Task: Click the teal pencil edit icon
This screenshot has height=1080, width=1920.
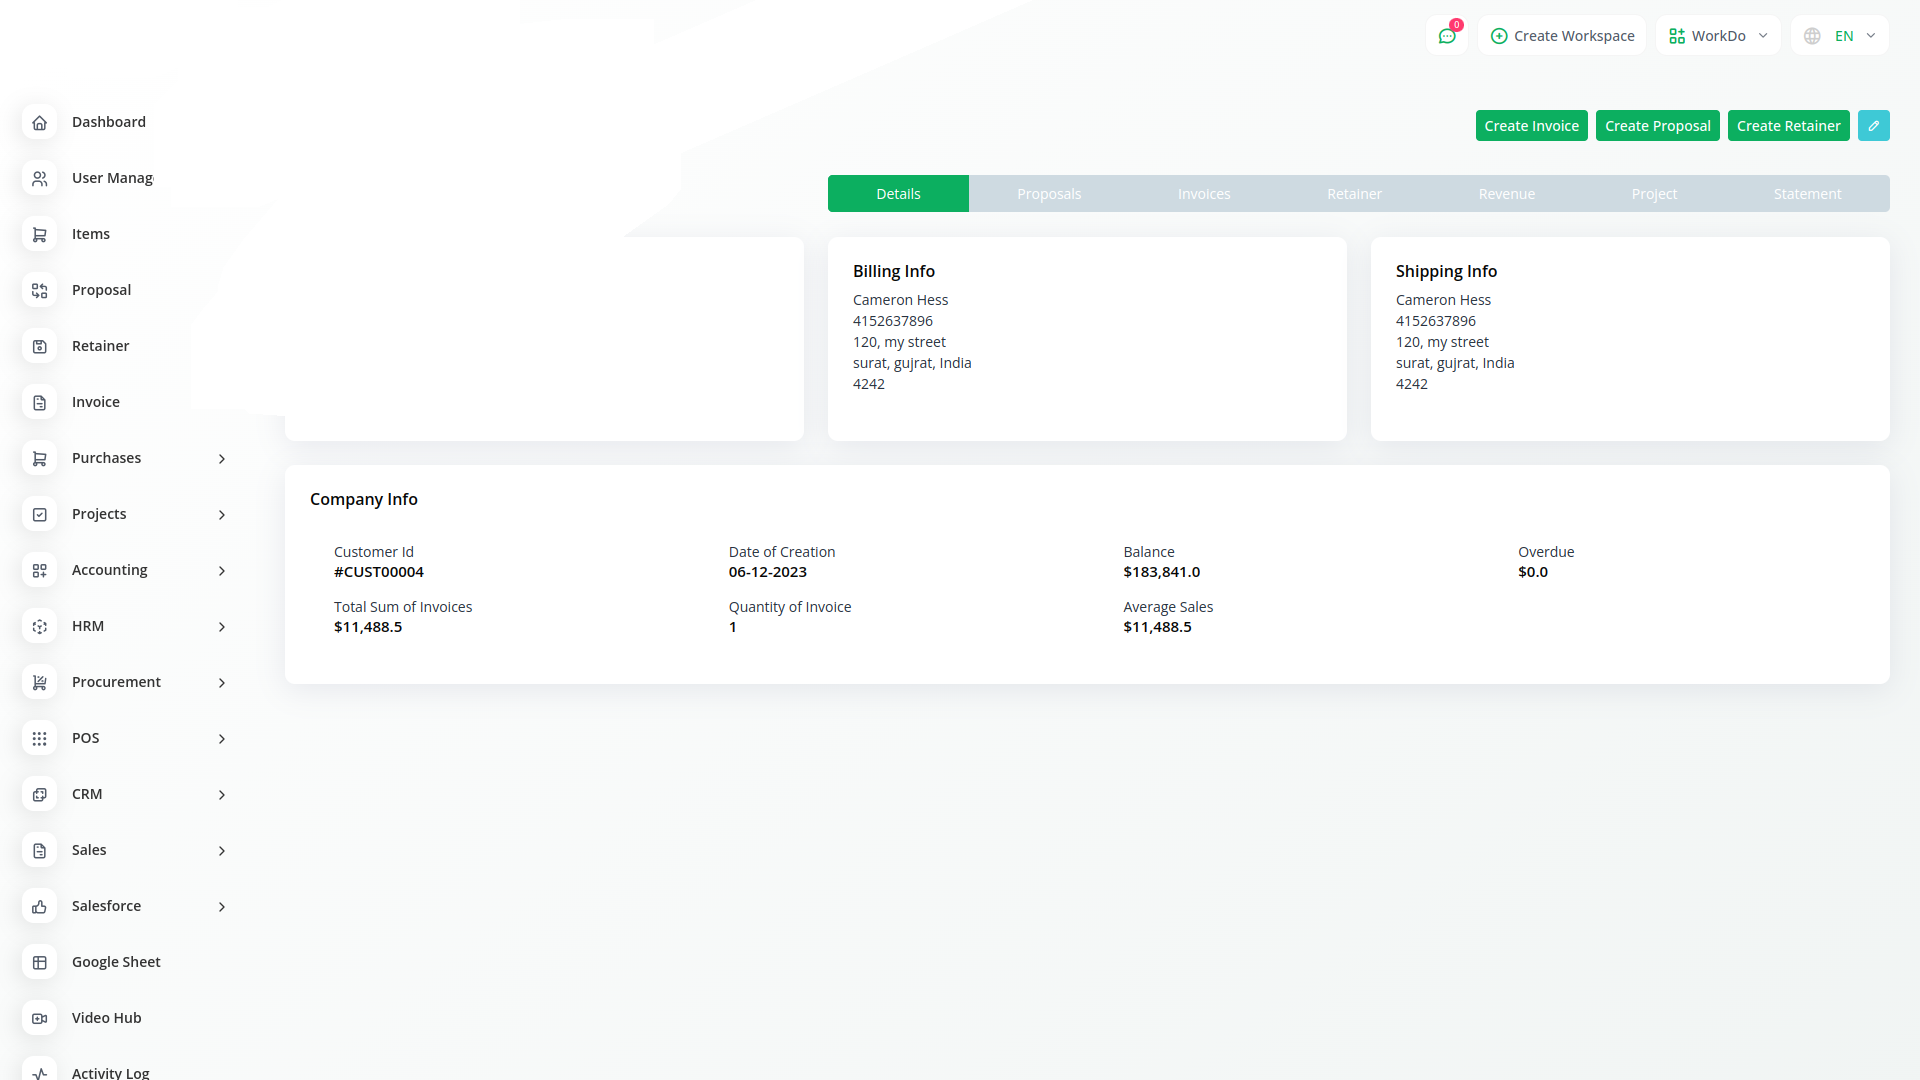Action: 1873,126
